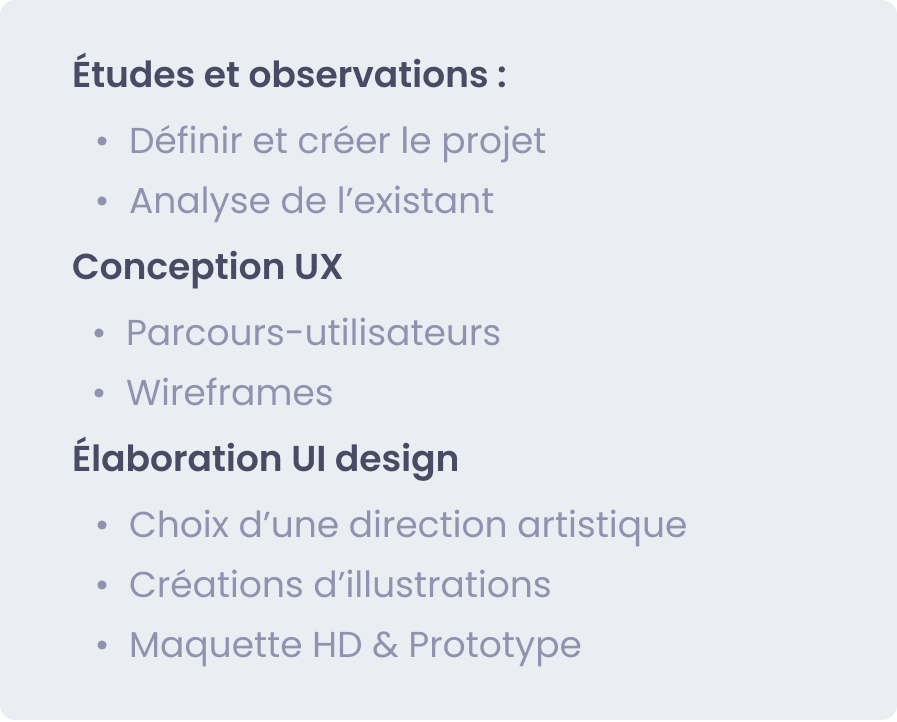The image size is (897, 722).
Task: Click 'Maquette HD & Prototype' list item
Action: [x=355, y=645]
